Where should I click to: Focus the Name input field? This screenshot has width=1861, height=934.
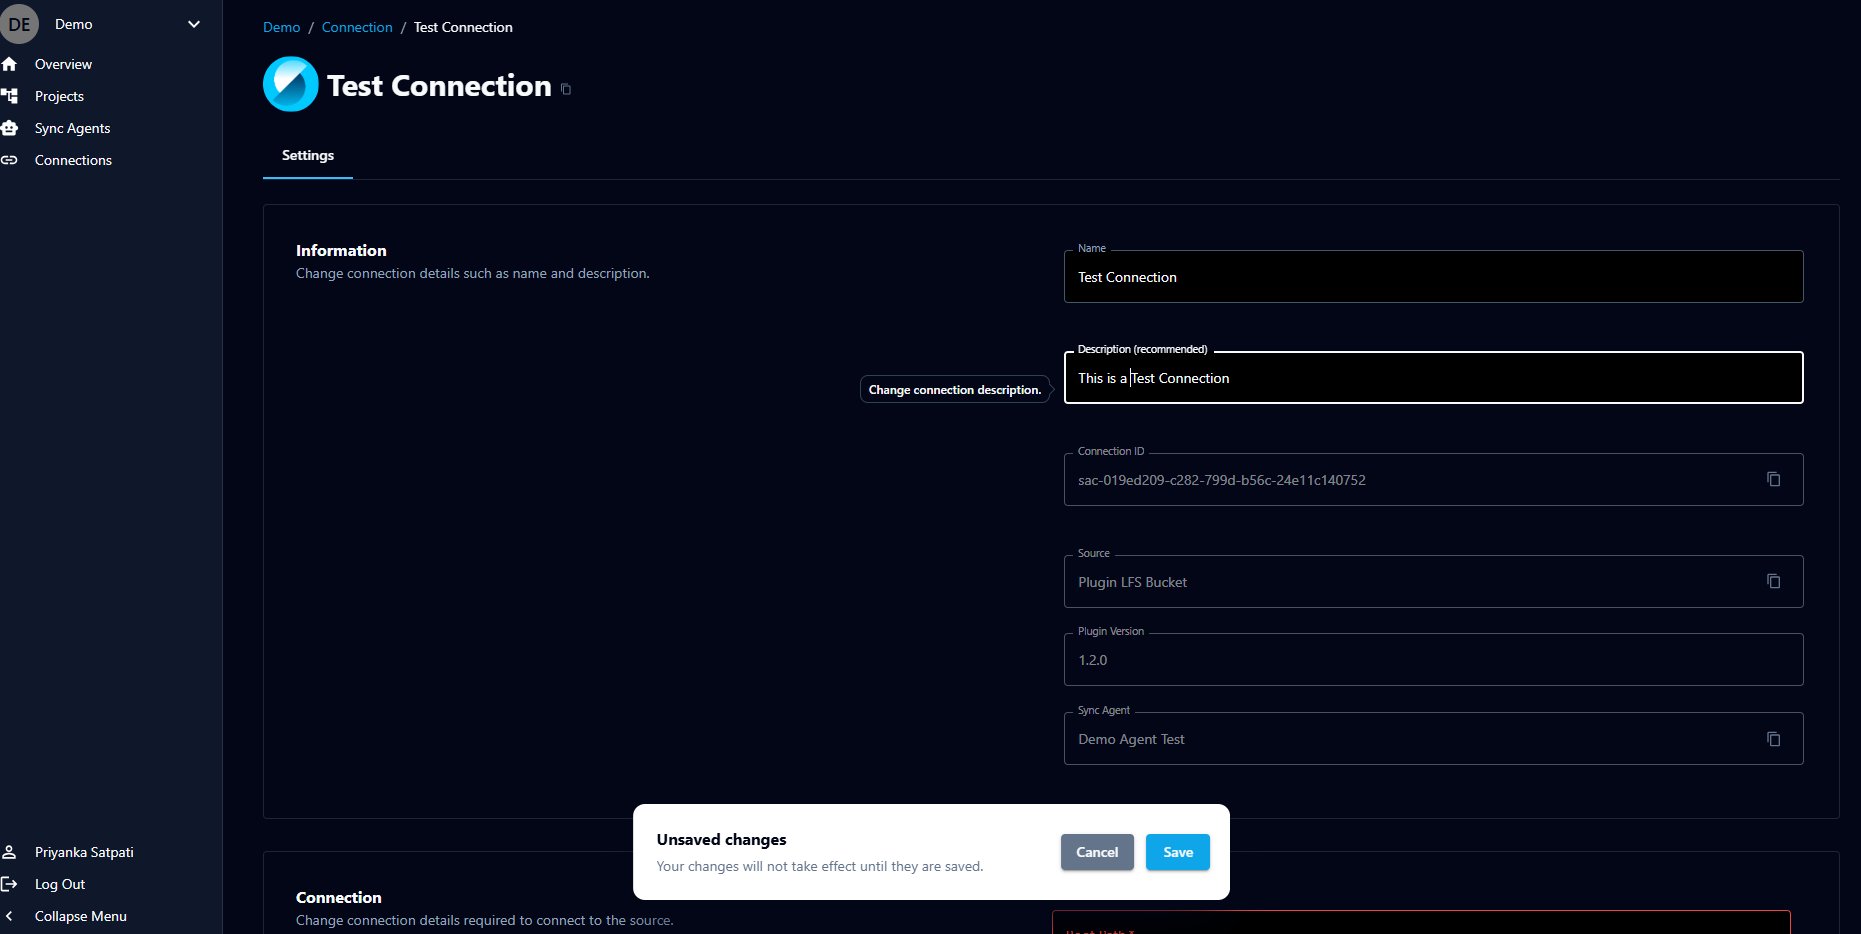[1433, 277]
